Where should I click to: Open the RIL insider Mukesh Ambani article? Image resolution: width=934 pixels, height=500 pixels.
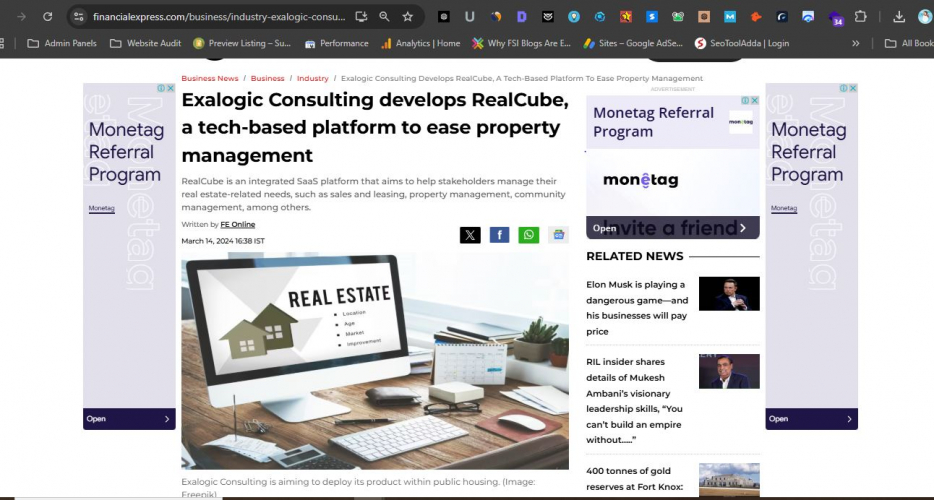point(634,400)
